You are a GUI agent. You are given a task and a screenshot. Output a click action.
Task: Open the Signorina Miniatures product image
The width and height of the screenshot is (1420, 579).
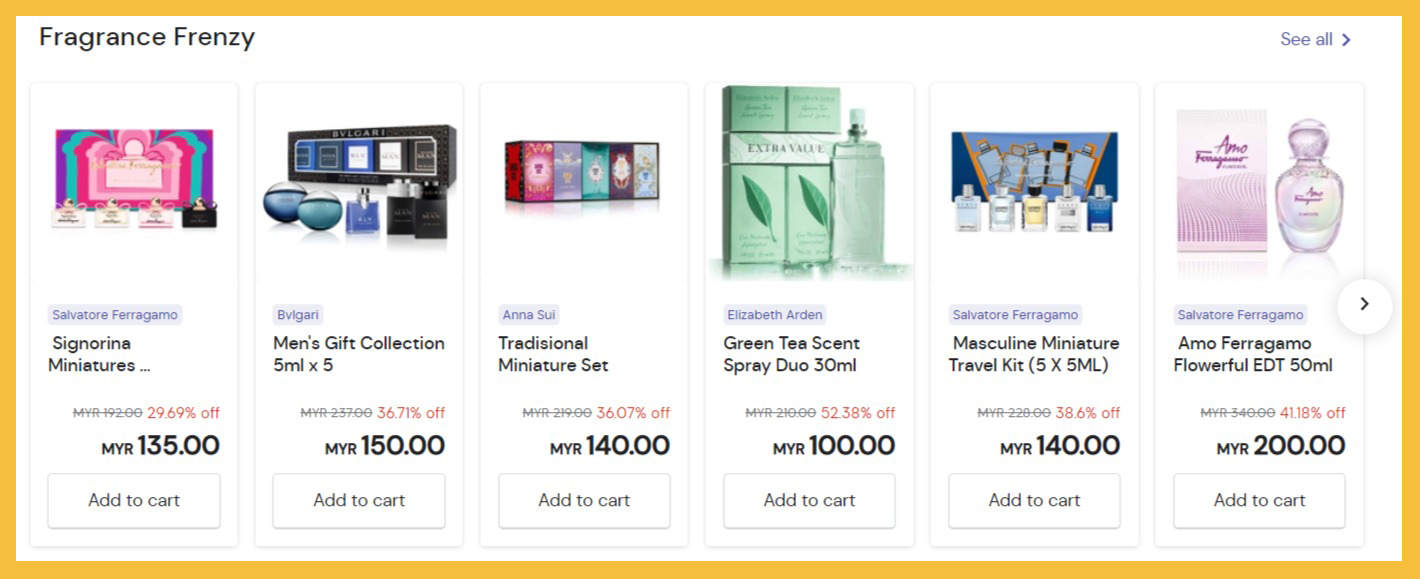[134, 180]
